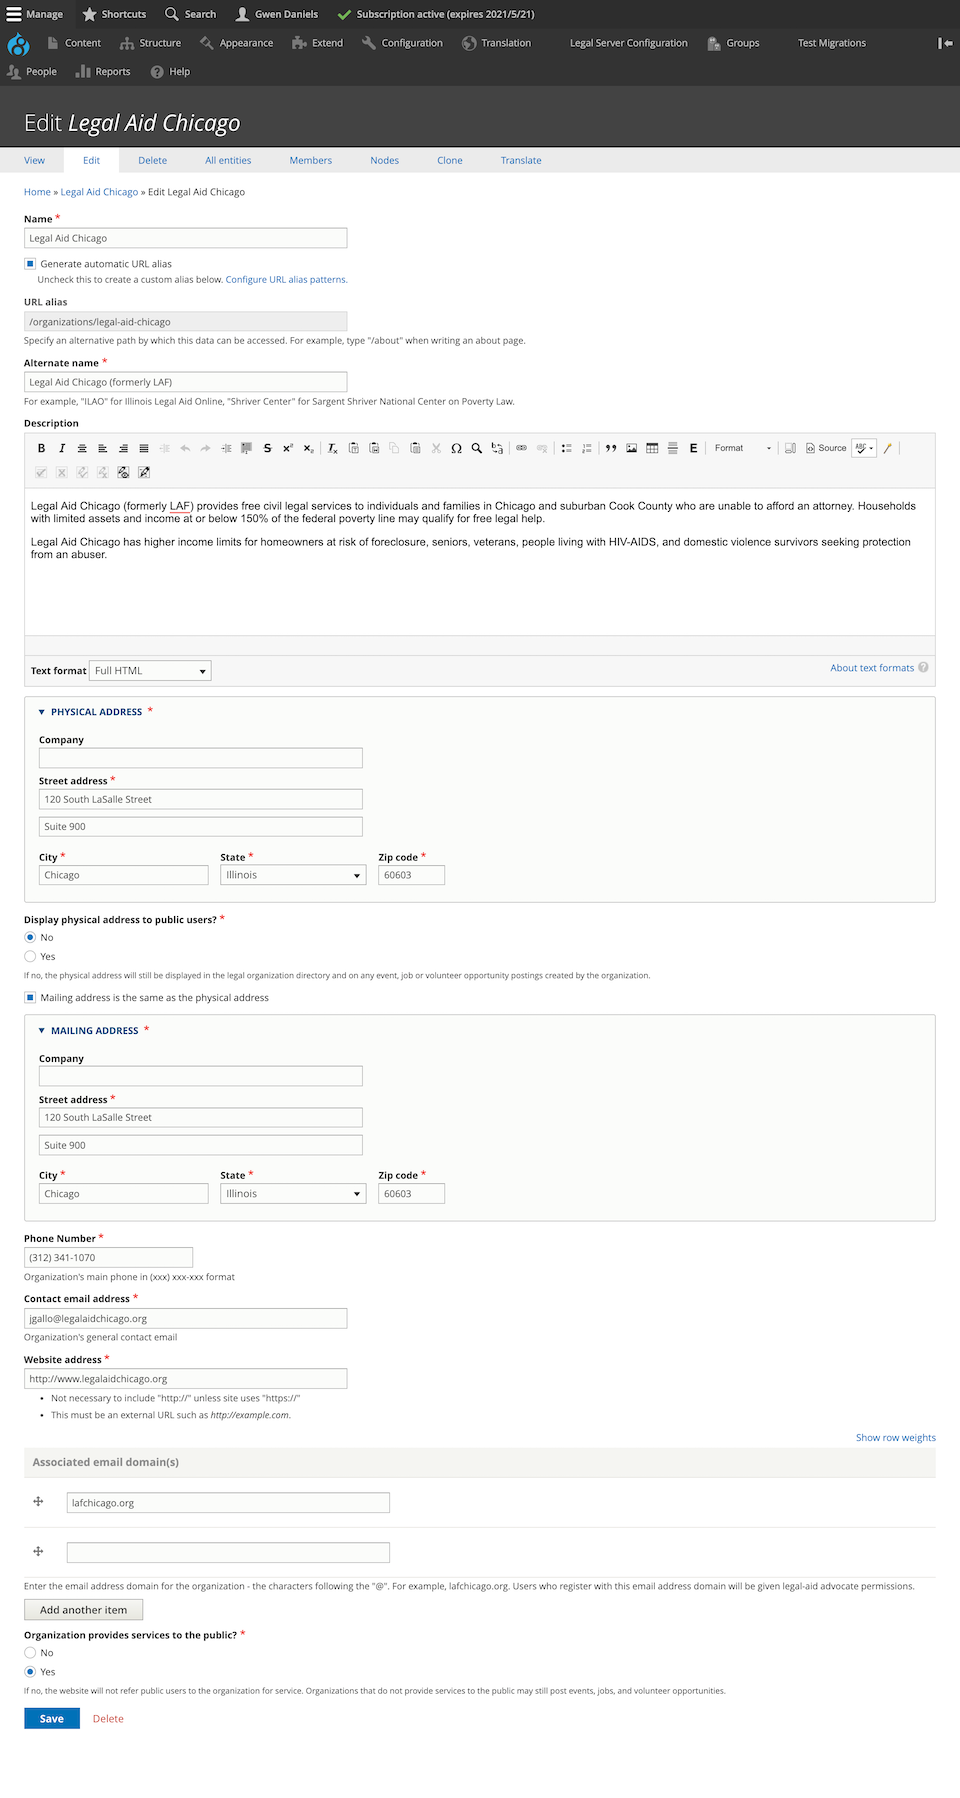The image size is (960, 1798).
Task: Align Description text to the right
Action: [123, 448]
